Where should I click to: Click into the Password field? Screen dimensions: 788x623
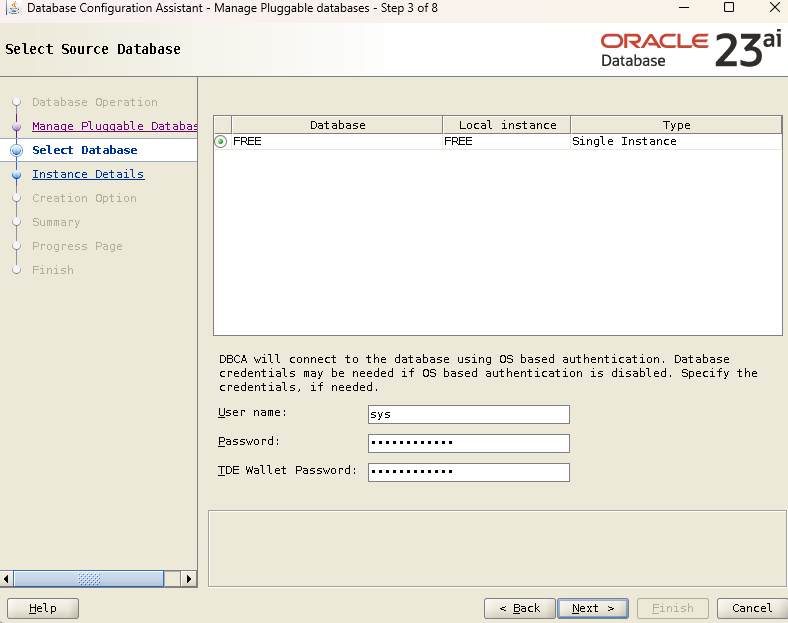tap(469, 443)
